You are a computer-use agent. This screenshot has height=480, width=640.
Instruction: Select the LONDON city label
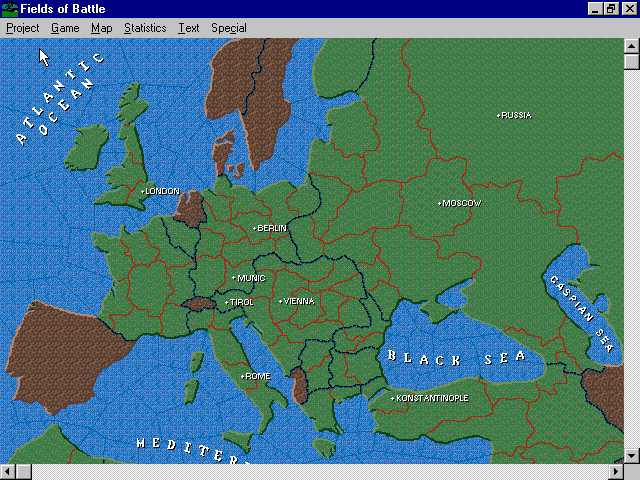pos(160,191)
